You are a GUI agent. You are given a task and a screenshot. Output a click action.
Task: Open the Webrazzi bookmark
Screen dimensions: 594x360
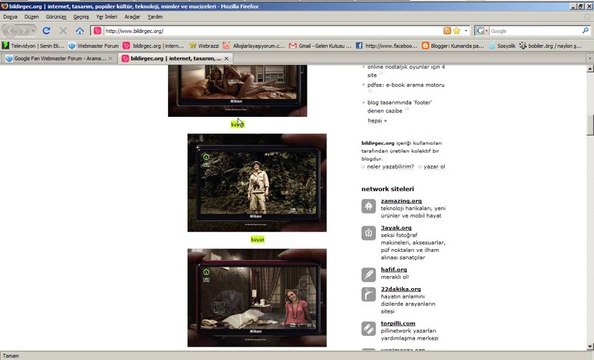coord(204,46)
